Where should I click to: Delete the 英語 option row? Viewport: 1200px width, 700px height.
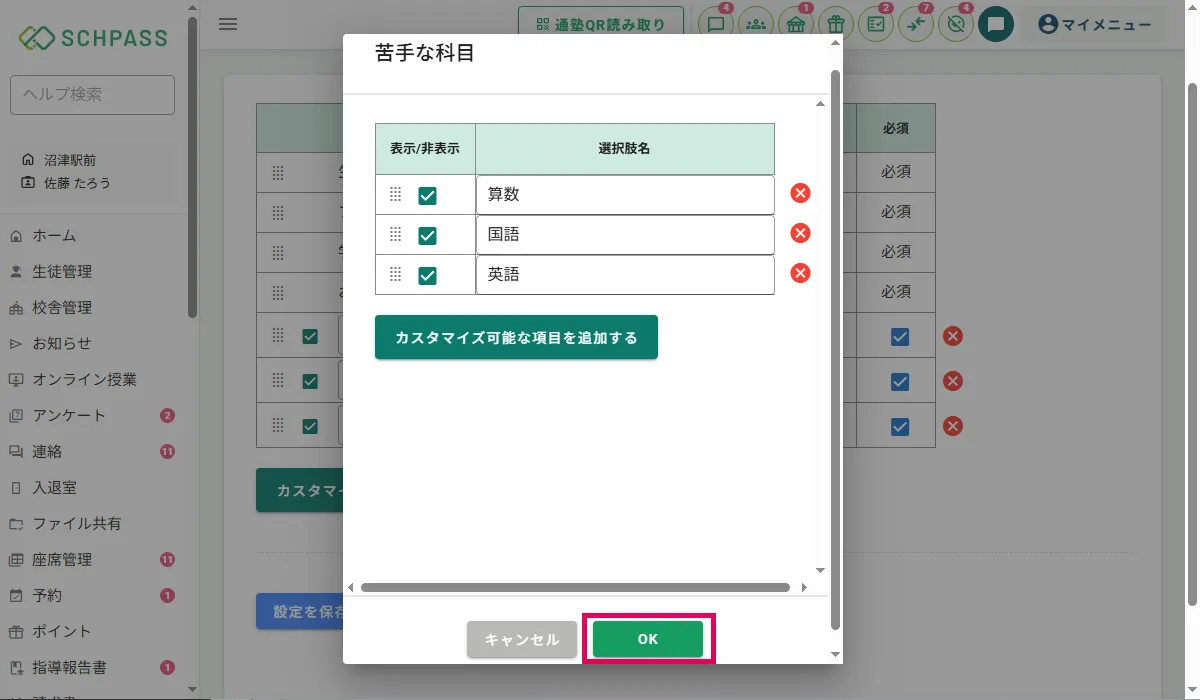tap(800, 273)
